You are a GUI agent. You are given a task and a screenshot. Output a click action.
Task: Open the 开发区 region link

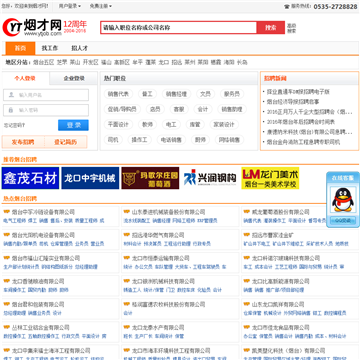[91, 62]
